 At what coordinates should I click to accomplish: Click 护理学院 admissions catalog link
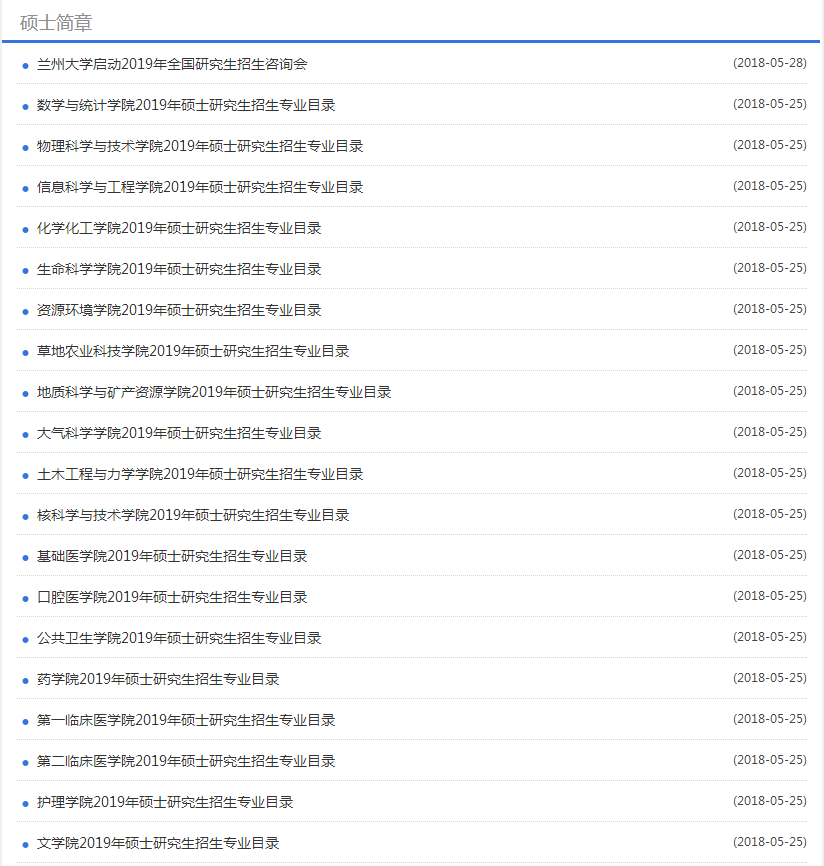pyautogui.click(x=165, y=802)
